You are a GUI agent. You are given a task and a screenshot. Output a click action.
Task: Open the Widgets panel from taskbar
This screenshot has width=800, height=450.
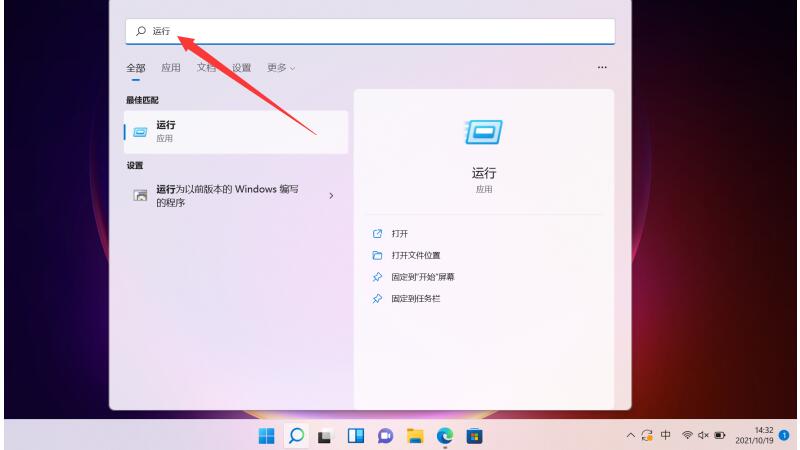356,436
